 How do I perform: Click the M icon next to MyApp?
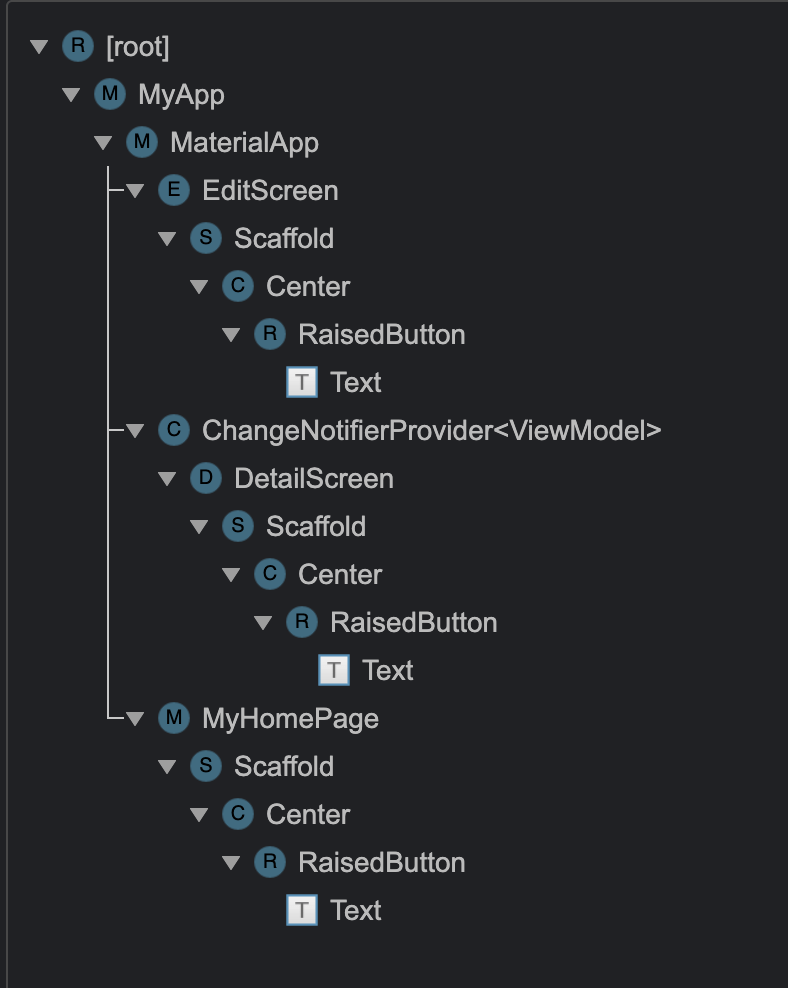[109, 94]
